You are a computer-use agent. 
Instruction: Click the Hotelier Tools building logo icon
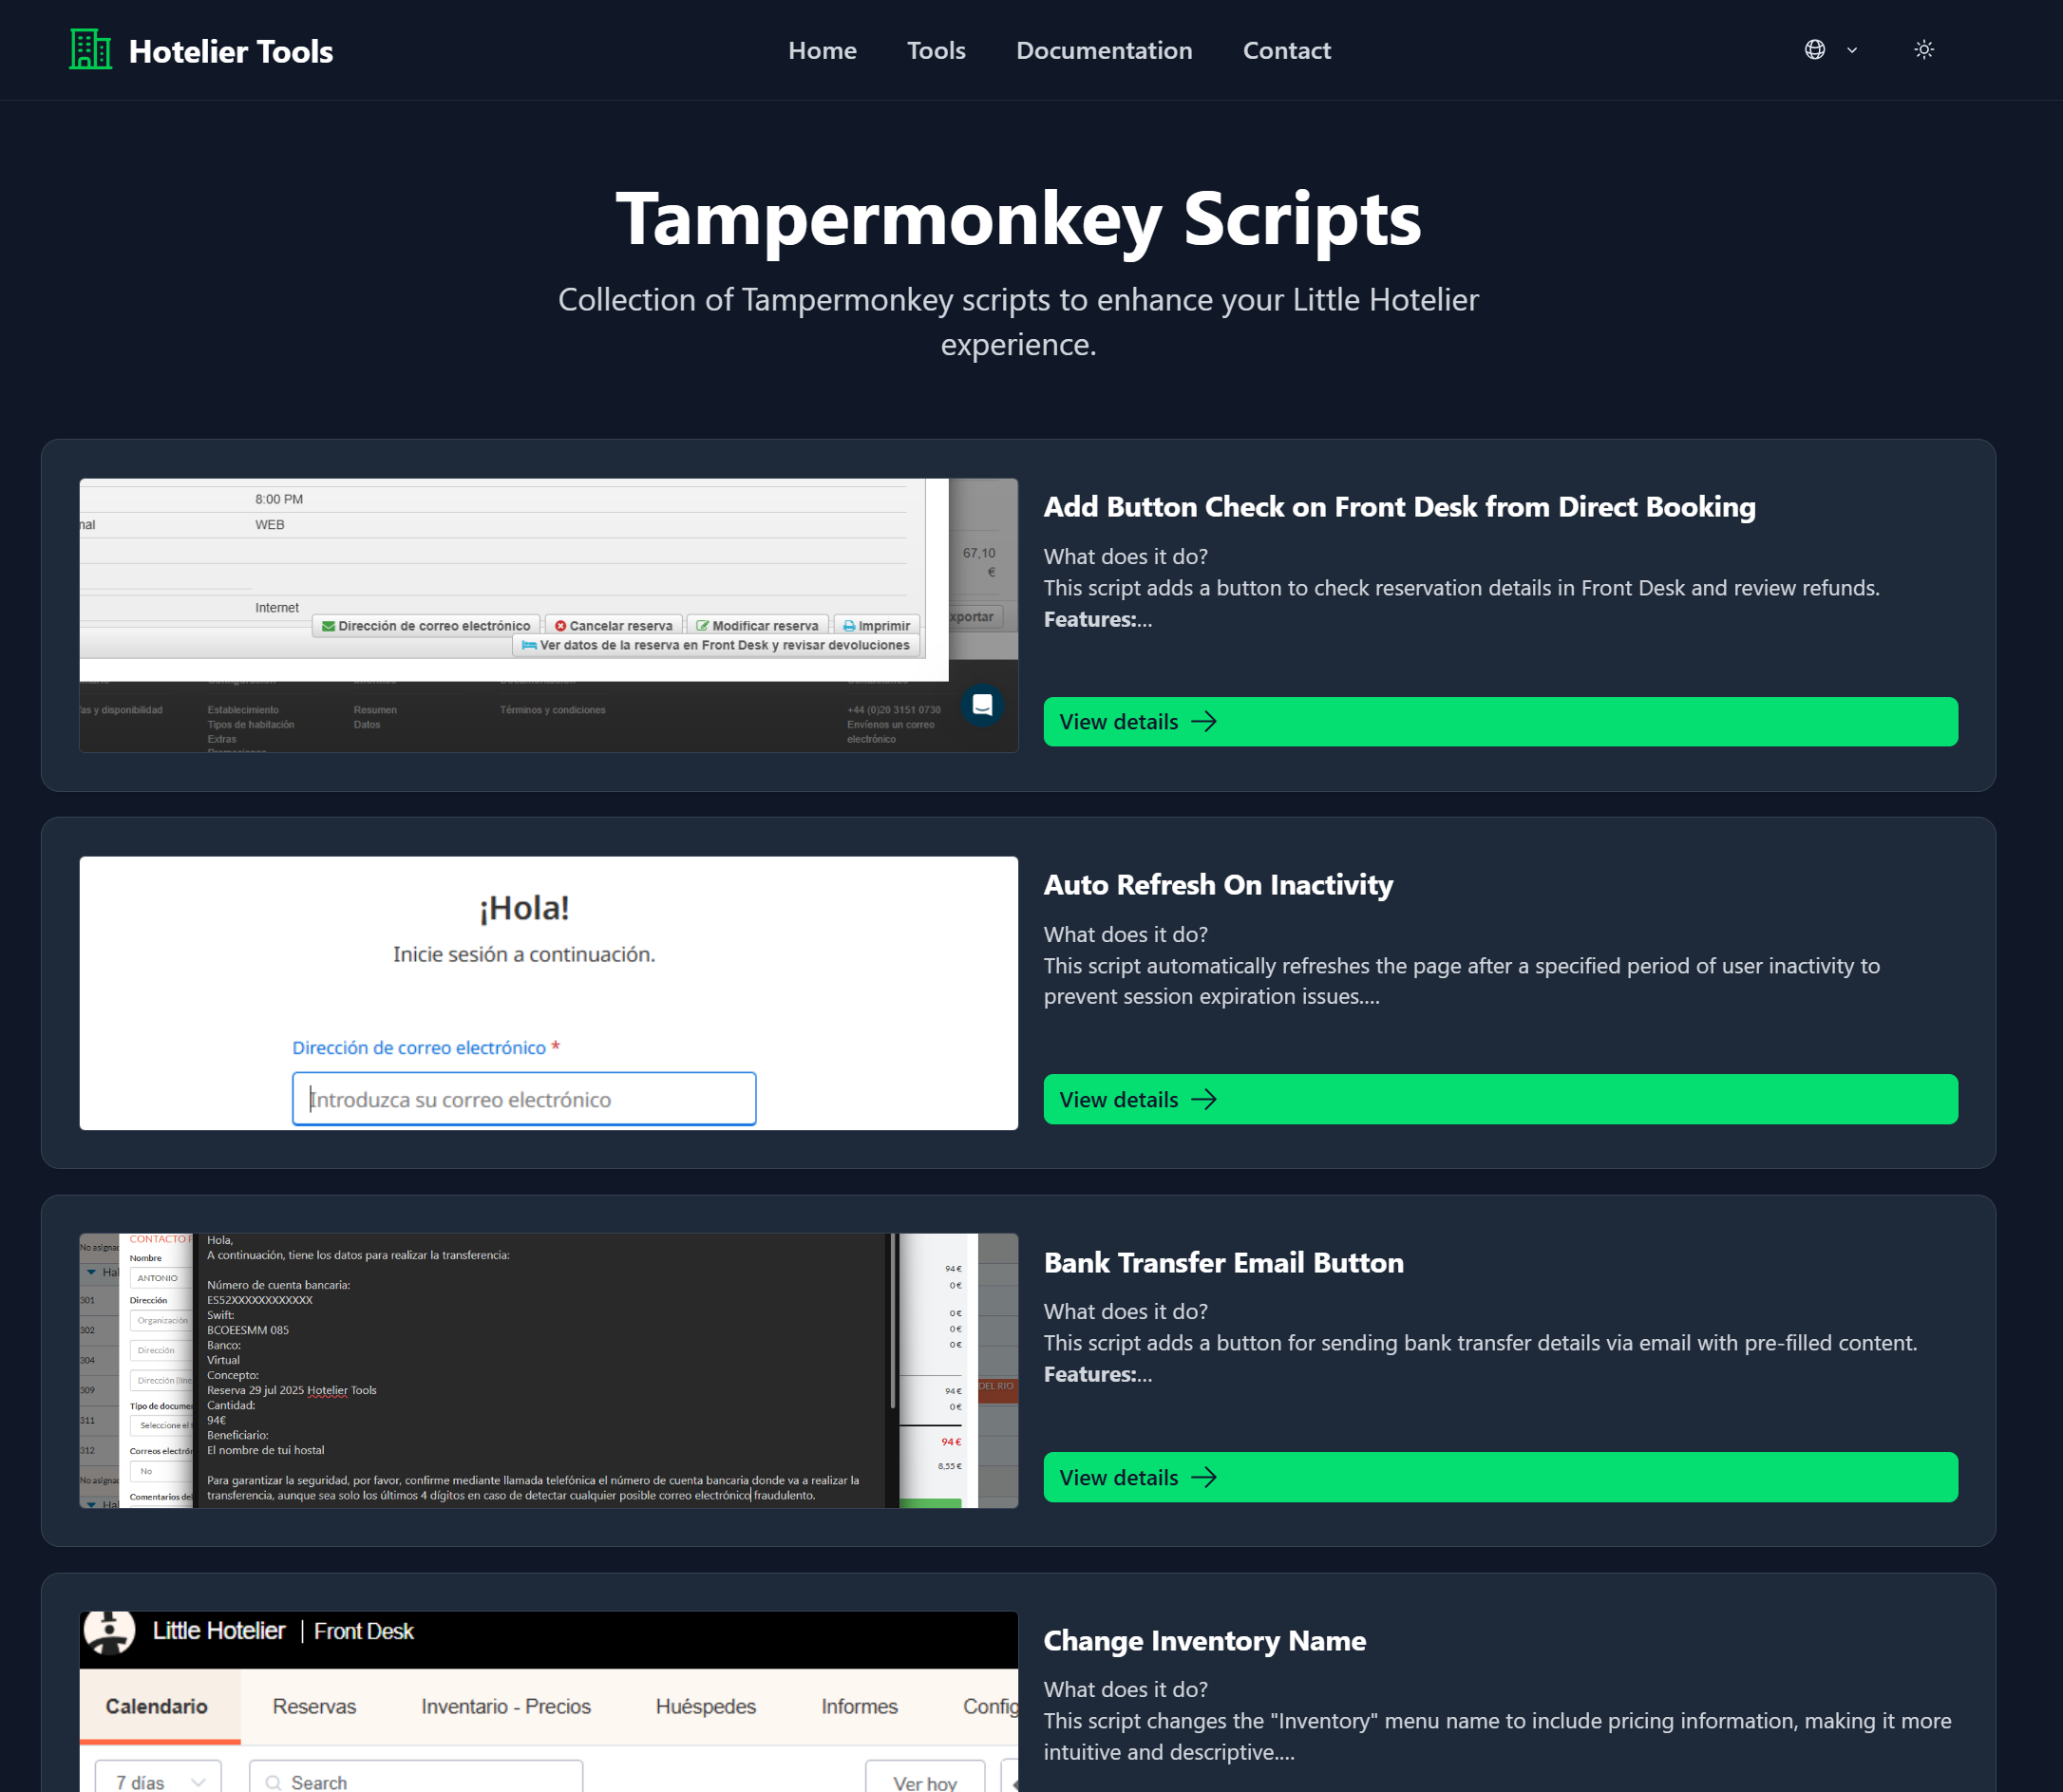pos(90,50)
